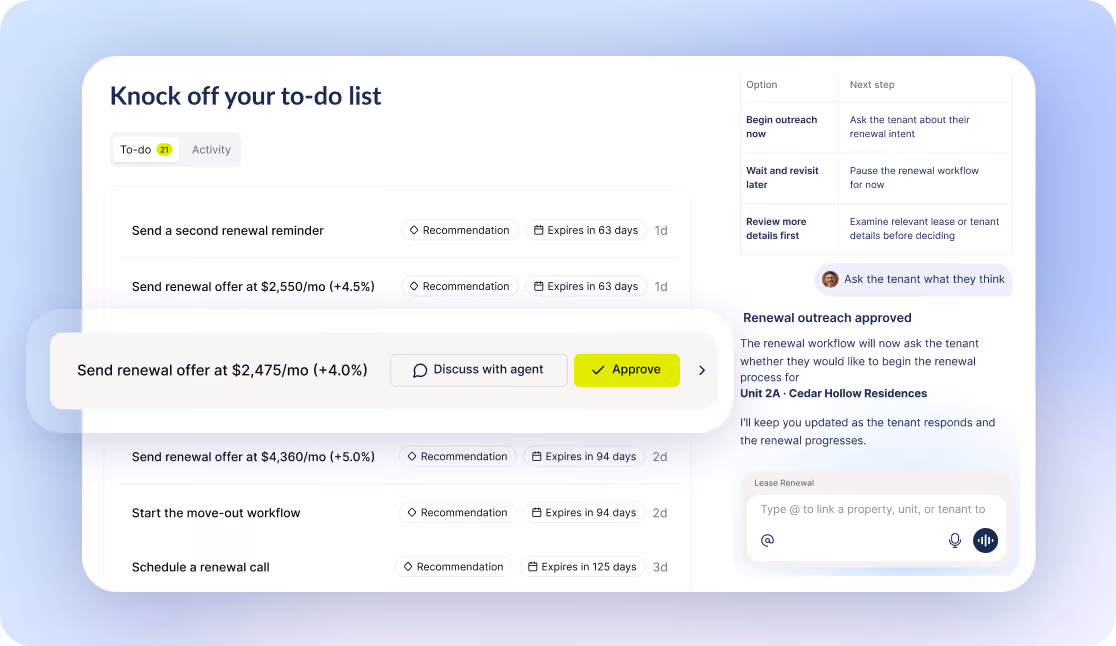Image resolution: width=1116 pixels, height=646 pixels.
Task: Click the Lease Renewal context label
Action: click(x=784, y=482)
